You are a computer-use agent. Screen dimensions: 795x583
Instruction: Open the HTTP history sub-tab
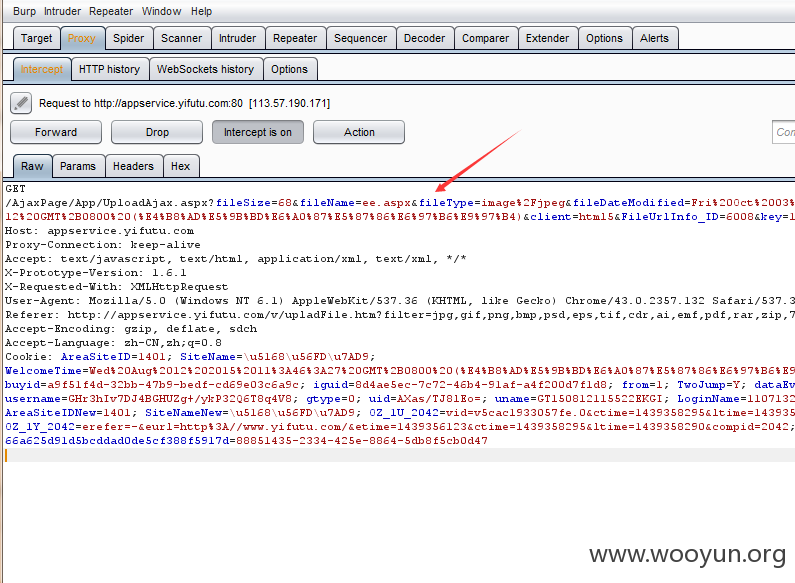(110, 69)
